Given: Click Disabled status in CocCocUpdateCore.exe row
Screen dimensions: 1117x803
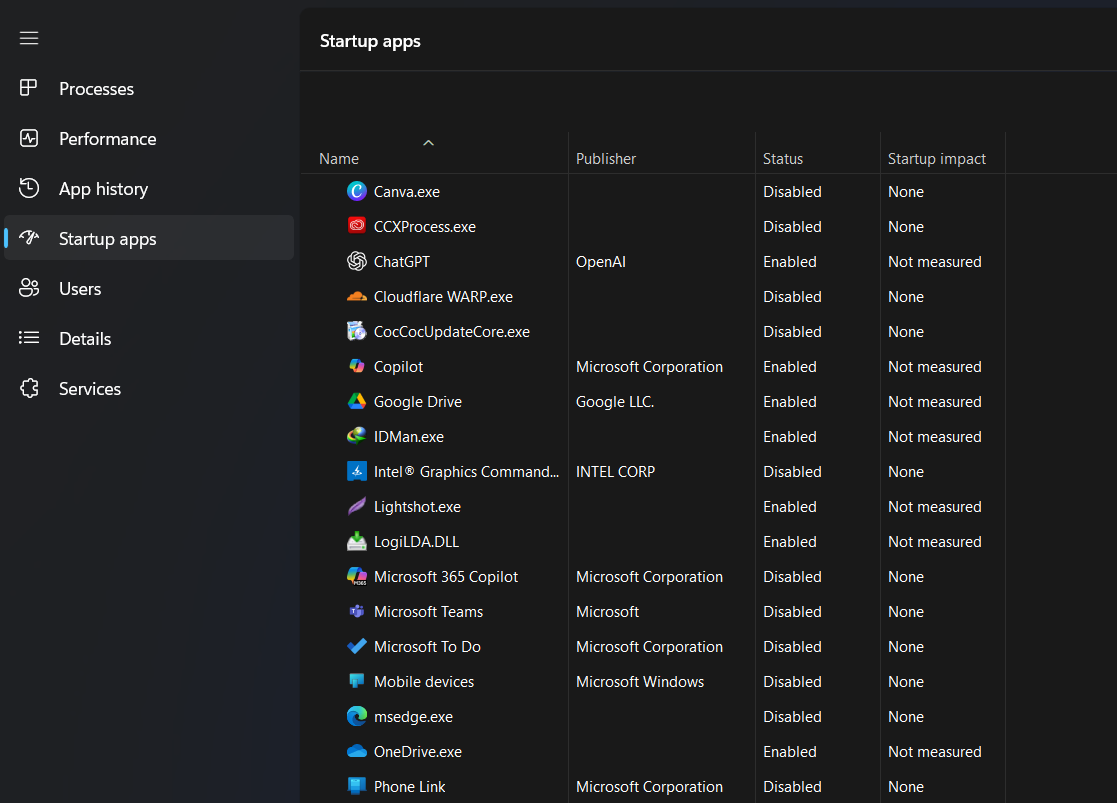Looking at the screenshot, I should (x=792, y=331).
